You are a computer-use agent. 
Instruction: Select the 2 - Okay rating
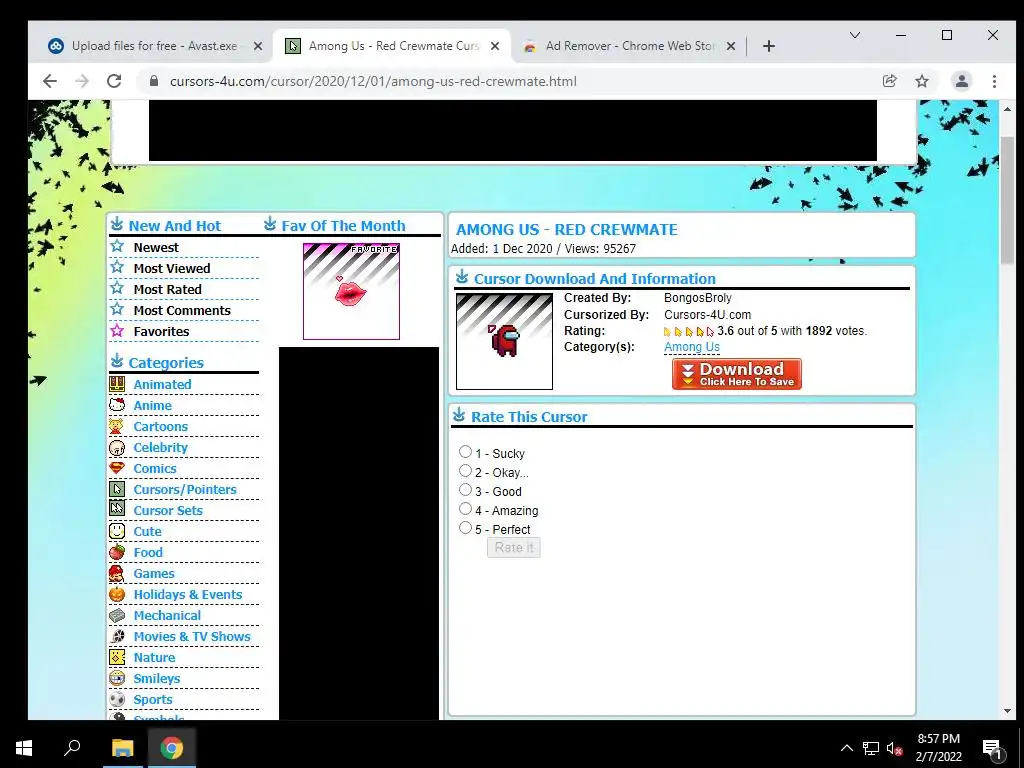[x=465, y=470]
